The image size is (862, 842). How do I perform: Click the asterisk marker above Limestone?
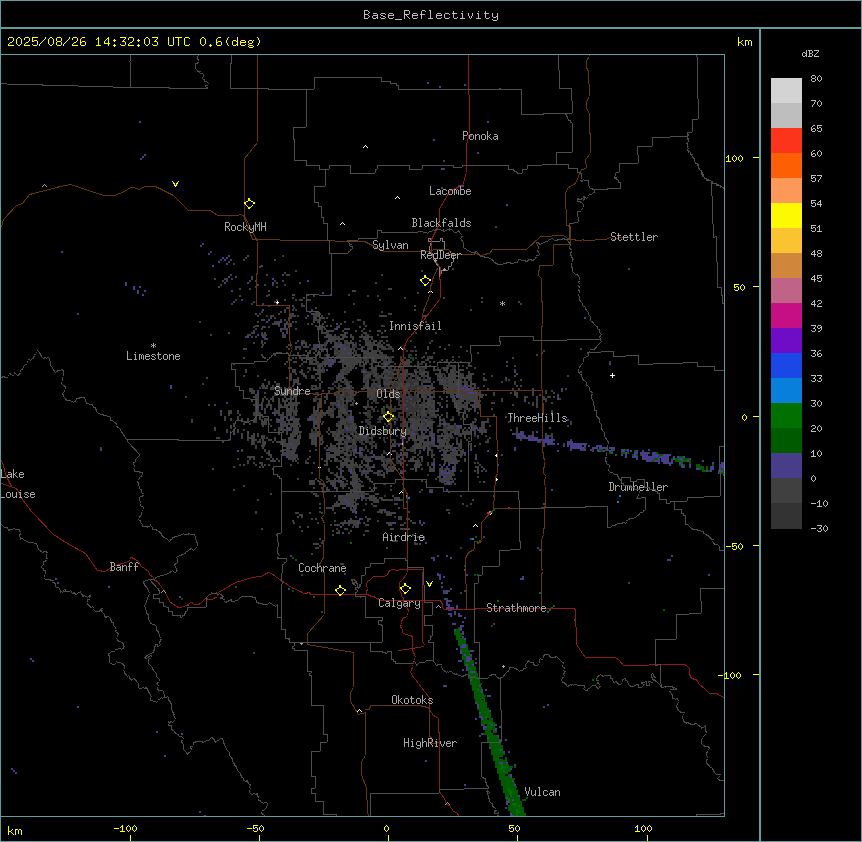153,346
